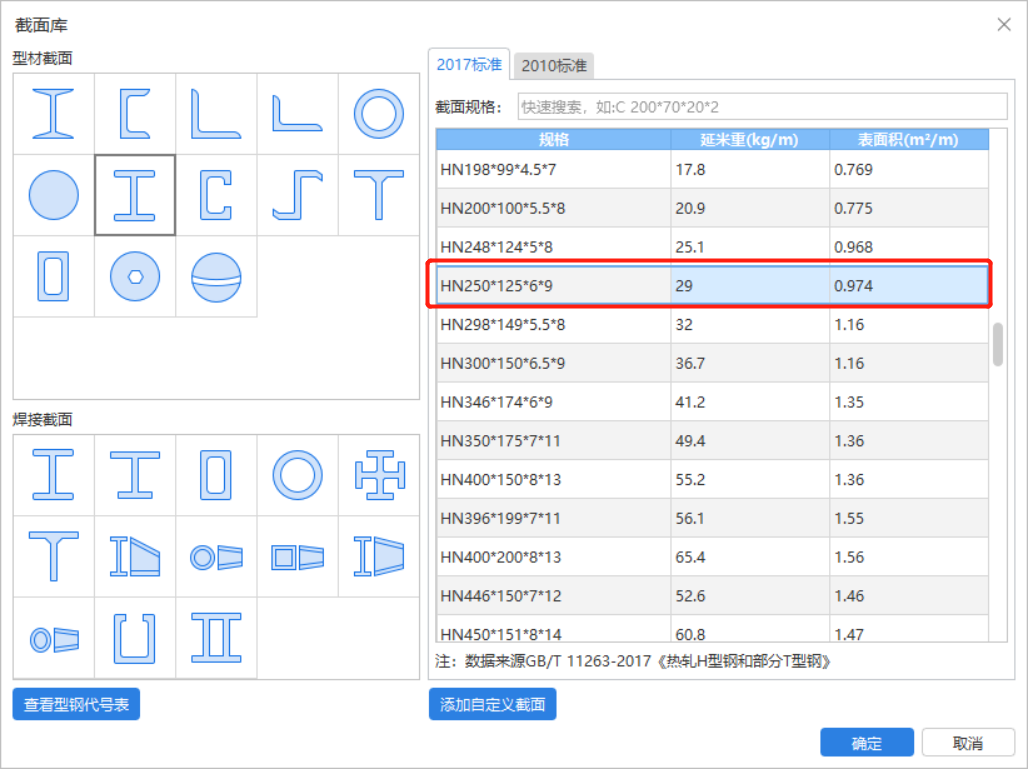Viewport: 1028px width, 769px height.
Task: Select the rectangular tube profile section icon
Action: click(54, 276)
